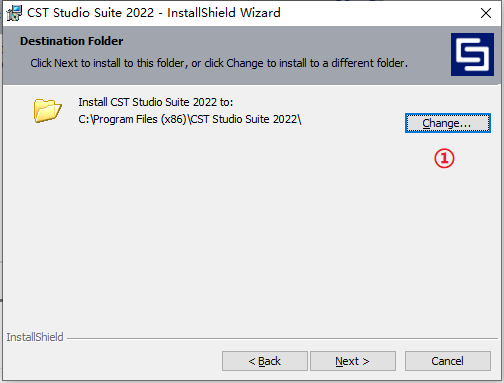
Task: Open the Change... destination folder dialog
Action: coord(448,123)
